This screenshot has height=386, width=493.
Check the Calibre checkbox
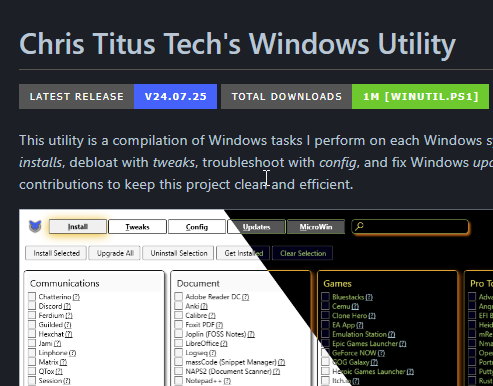[179, 315]
